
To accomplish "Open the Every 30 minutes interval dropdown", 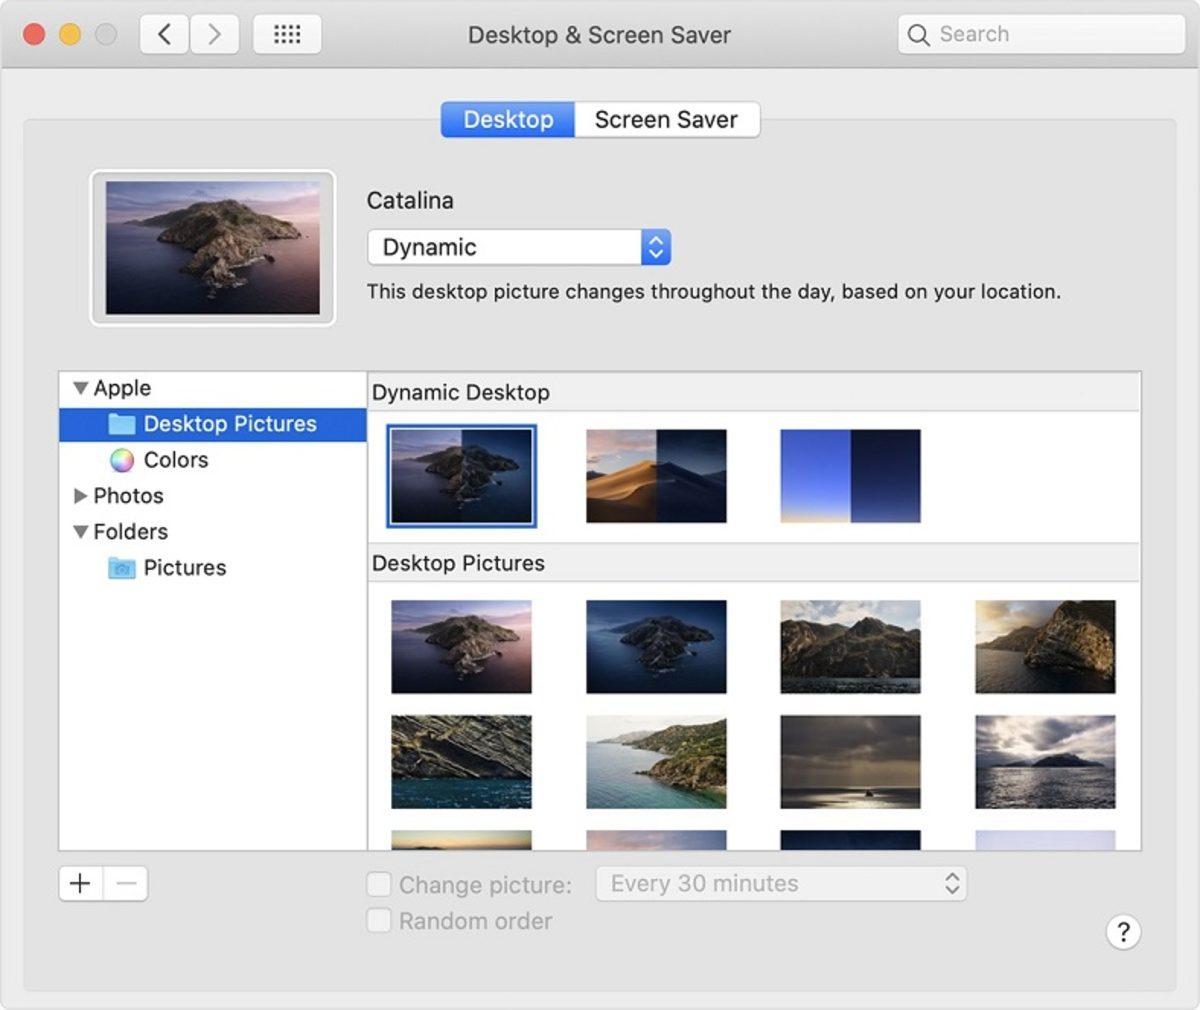I will 781,883.
